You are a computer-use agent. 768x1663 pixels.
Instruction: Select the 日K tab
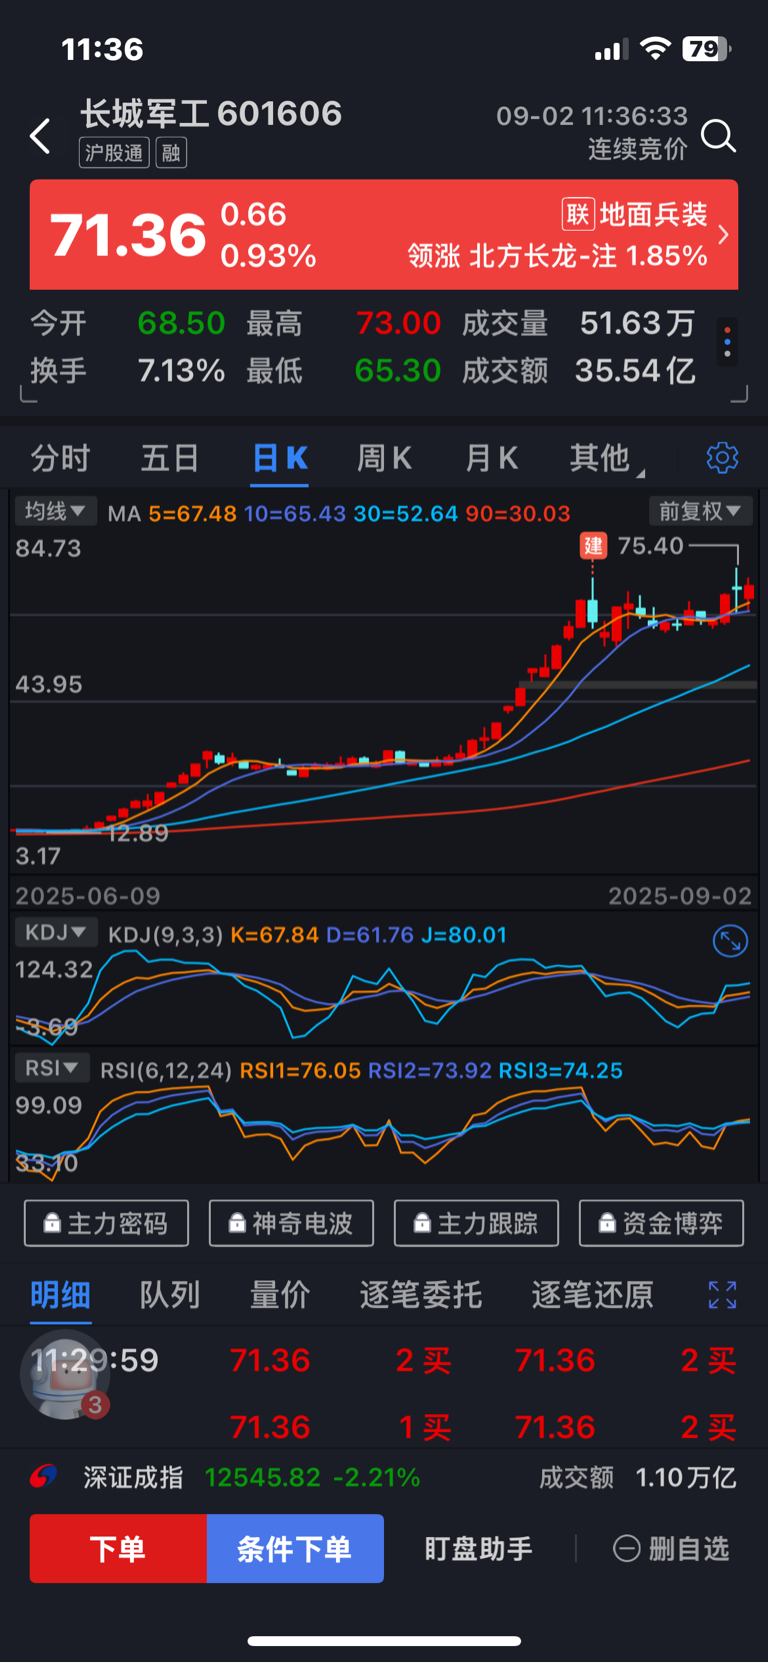tap(279, 458)
